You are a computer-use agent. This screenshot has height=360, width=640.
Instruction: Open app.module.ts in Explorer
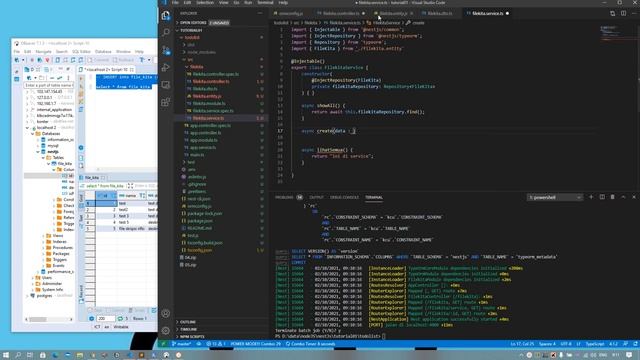[x=204, y=140]
